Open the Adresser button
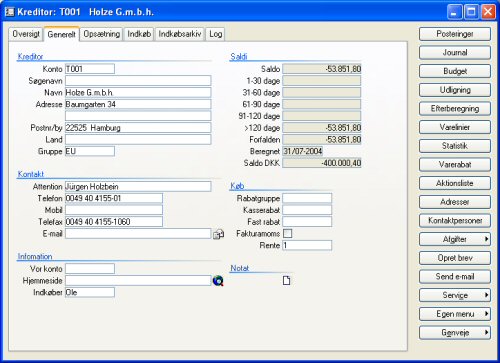Screen dimensions: 500x363 click(x=455, y=202)
